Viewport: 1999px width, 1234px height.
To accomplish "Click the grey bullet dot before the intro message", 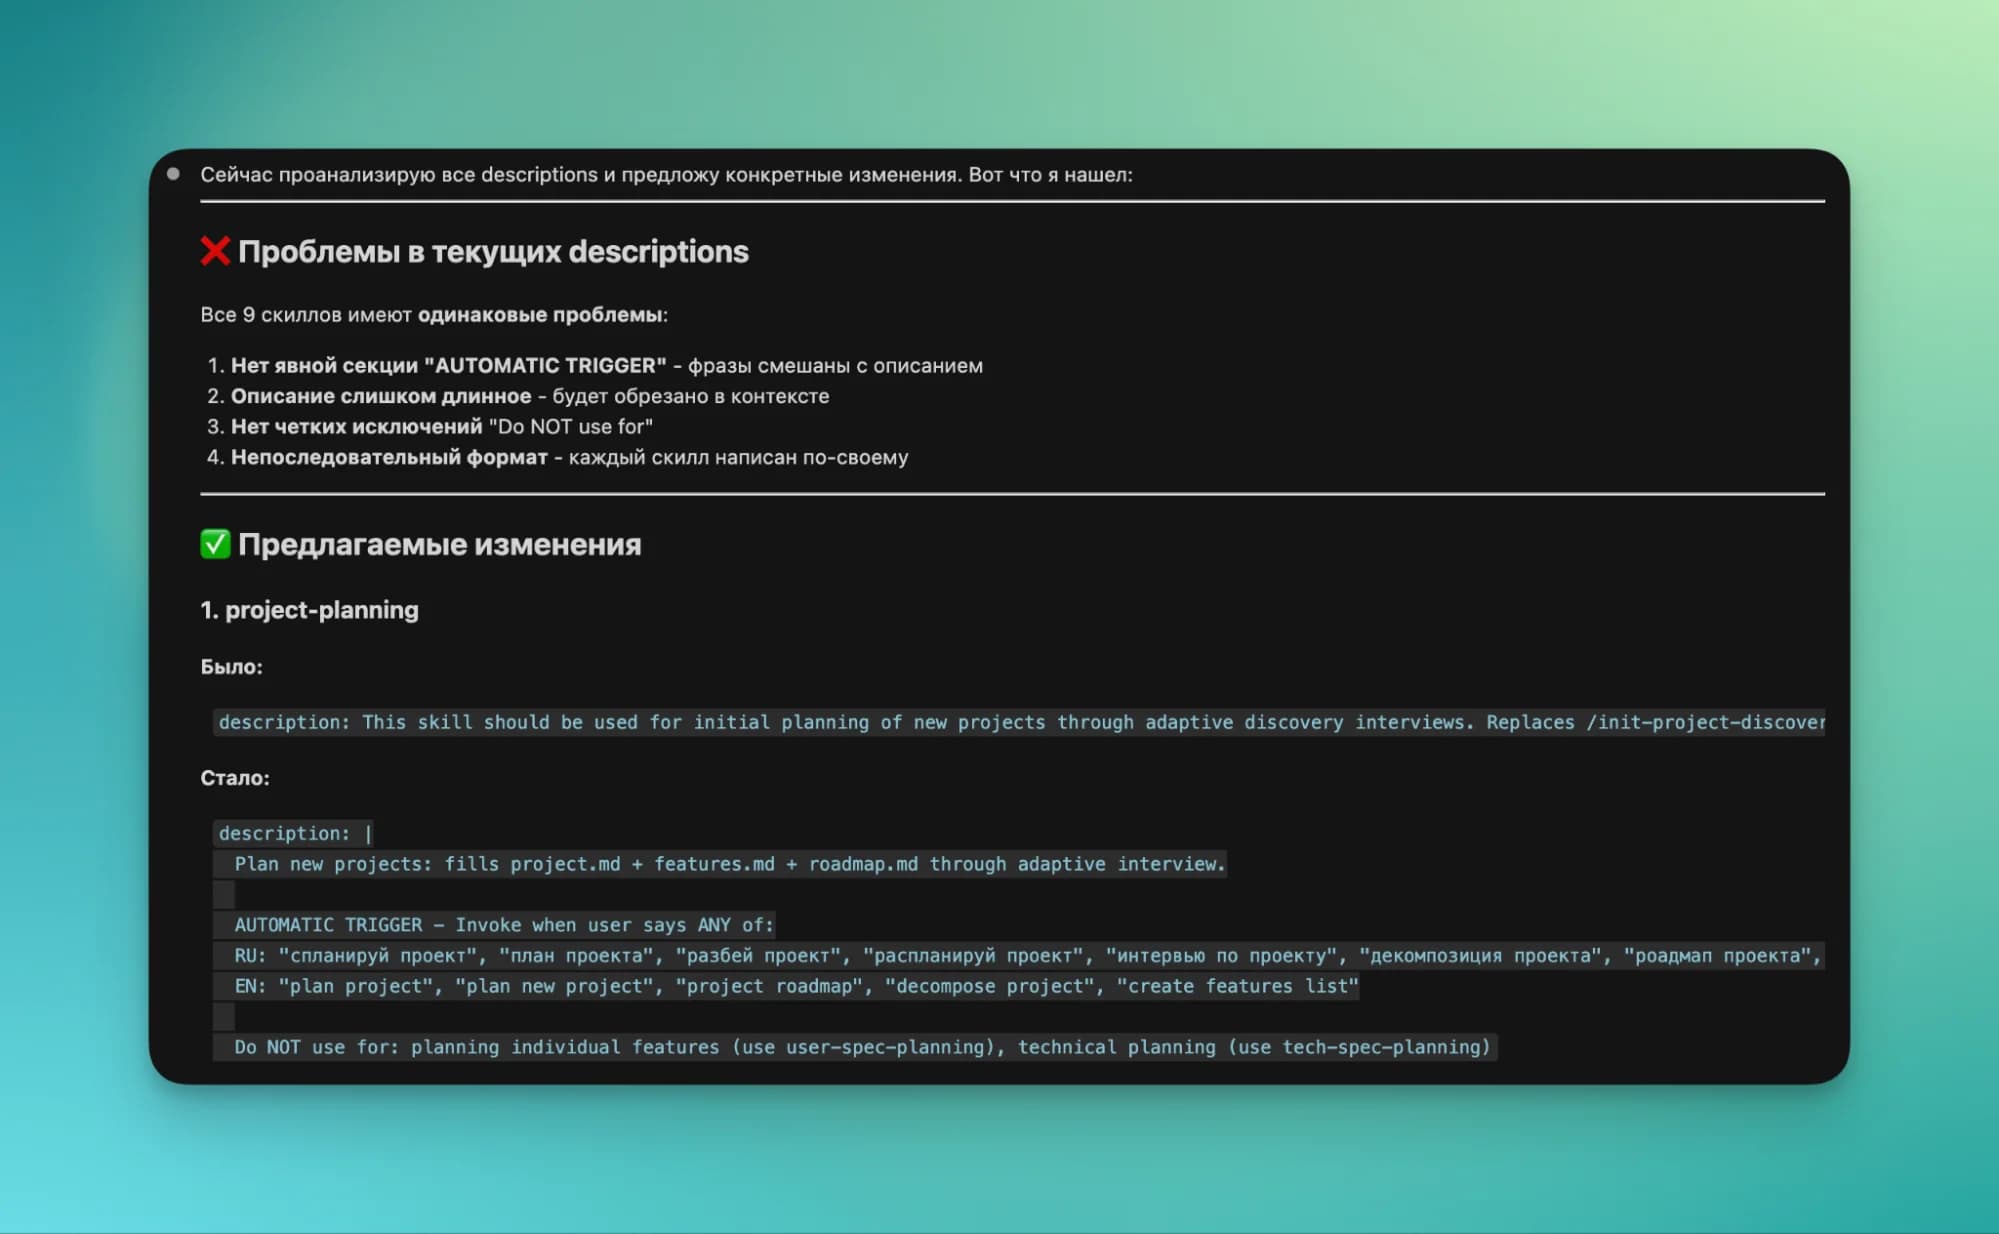I will click(173, 174).
